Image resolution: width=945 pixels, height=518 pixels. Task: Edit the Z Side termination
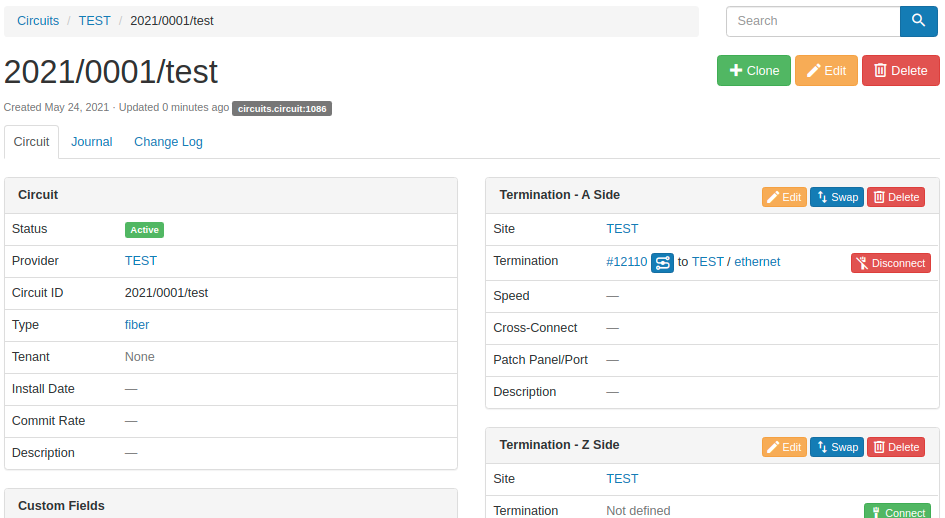[784, 447]
